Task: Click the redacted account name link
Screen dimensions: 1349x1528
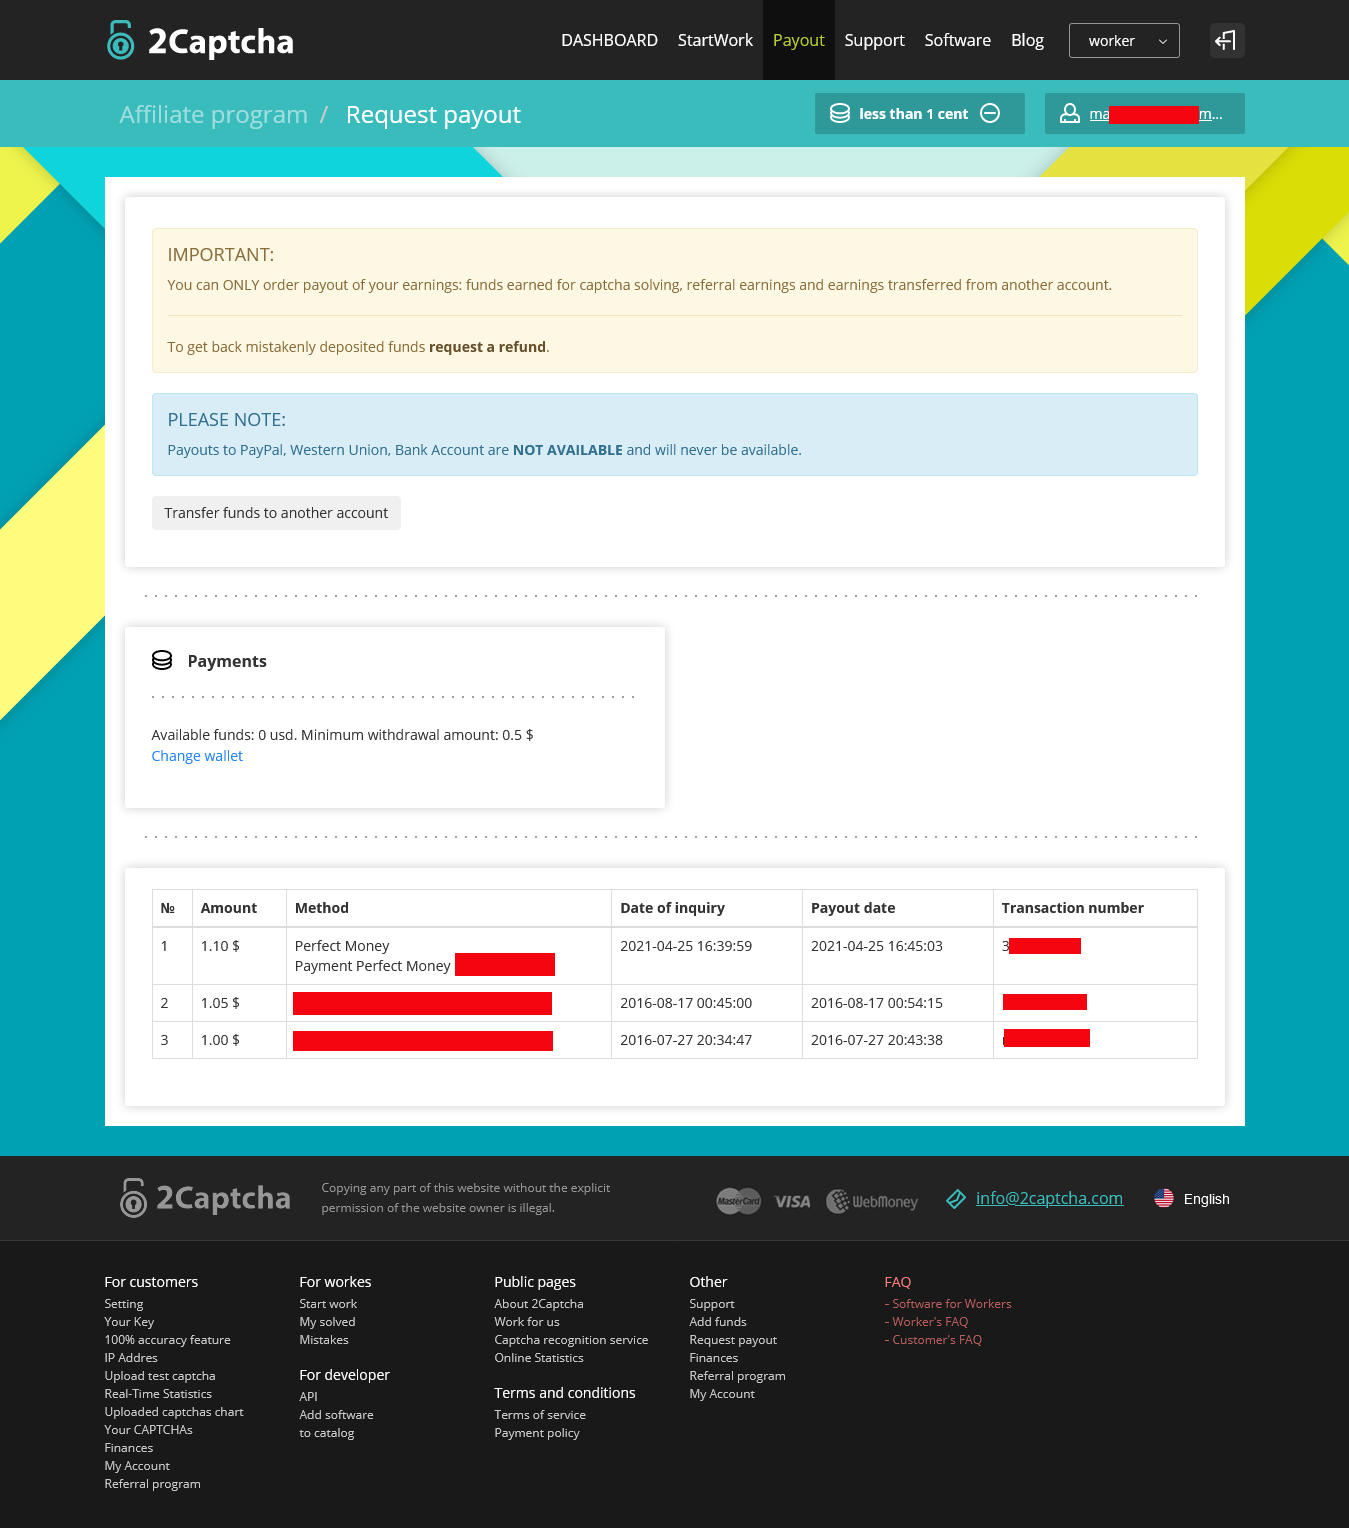Action: tap(1156, 114)
